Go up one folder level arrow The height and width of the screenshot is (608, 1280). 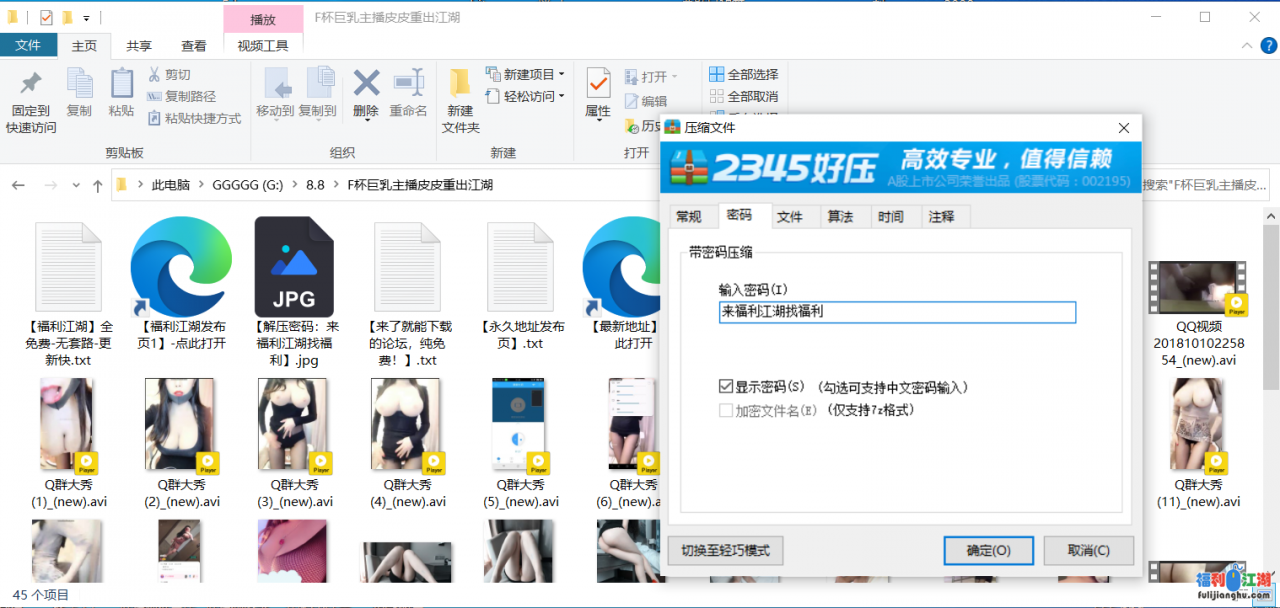[x=97, y=186]
